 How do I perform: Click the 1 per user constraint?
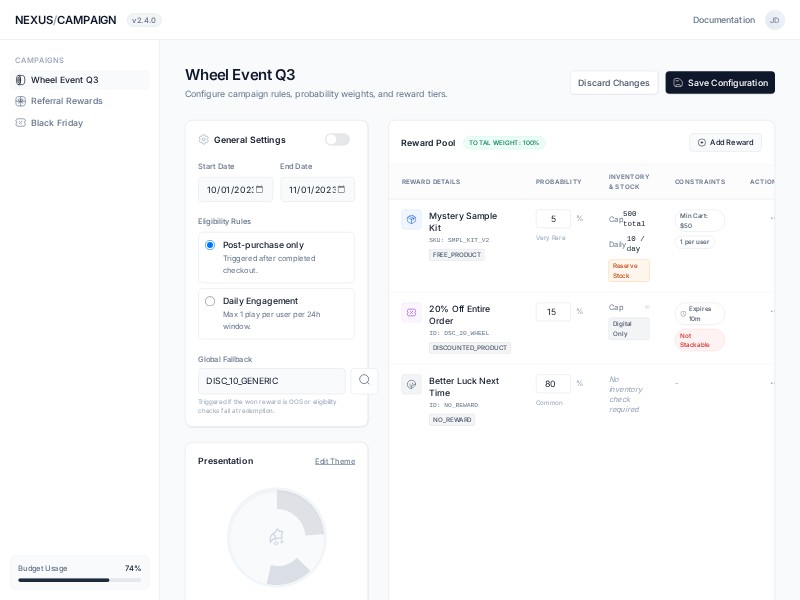[x=694, y=242]
